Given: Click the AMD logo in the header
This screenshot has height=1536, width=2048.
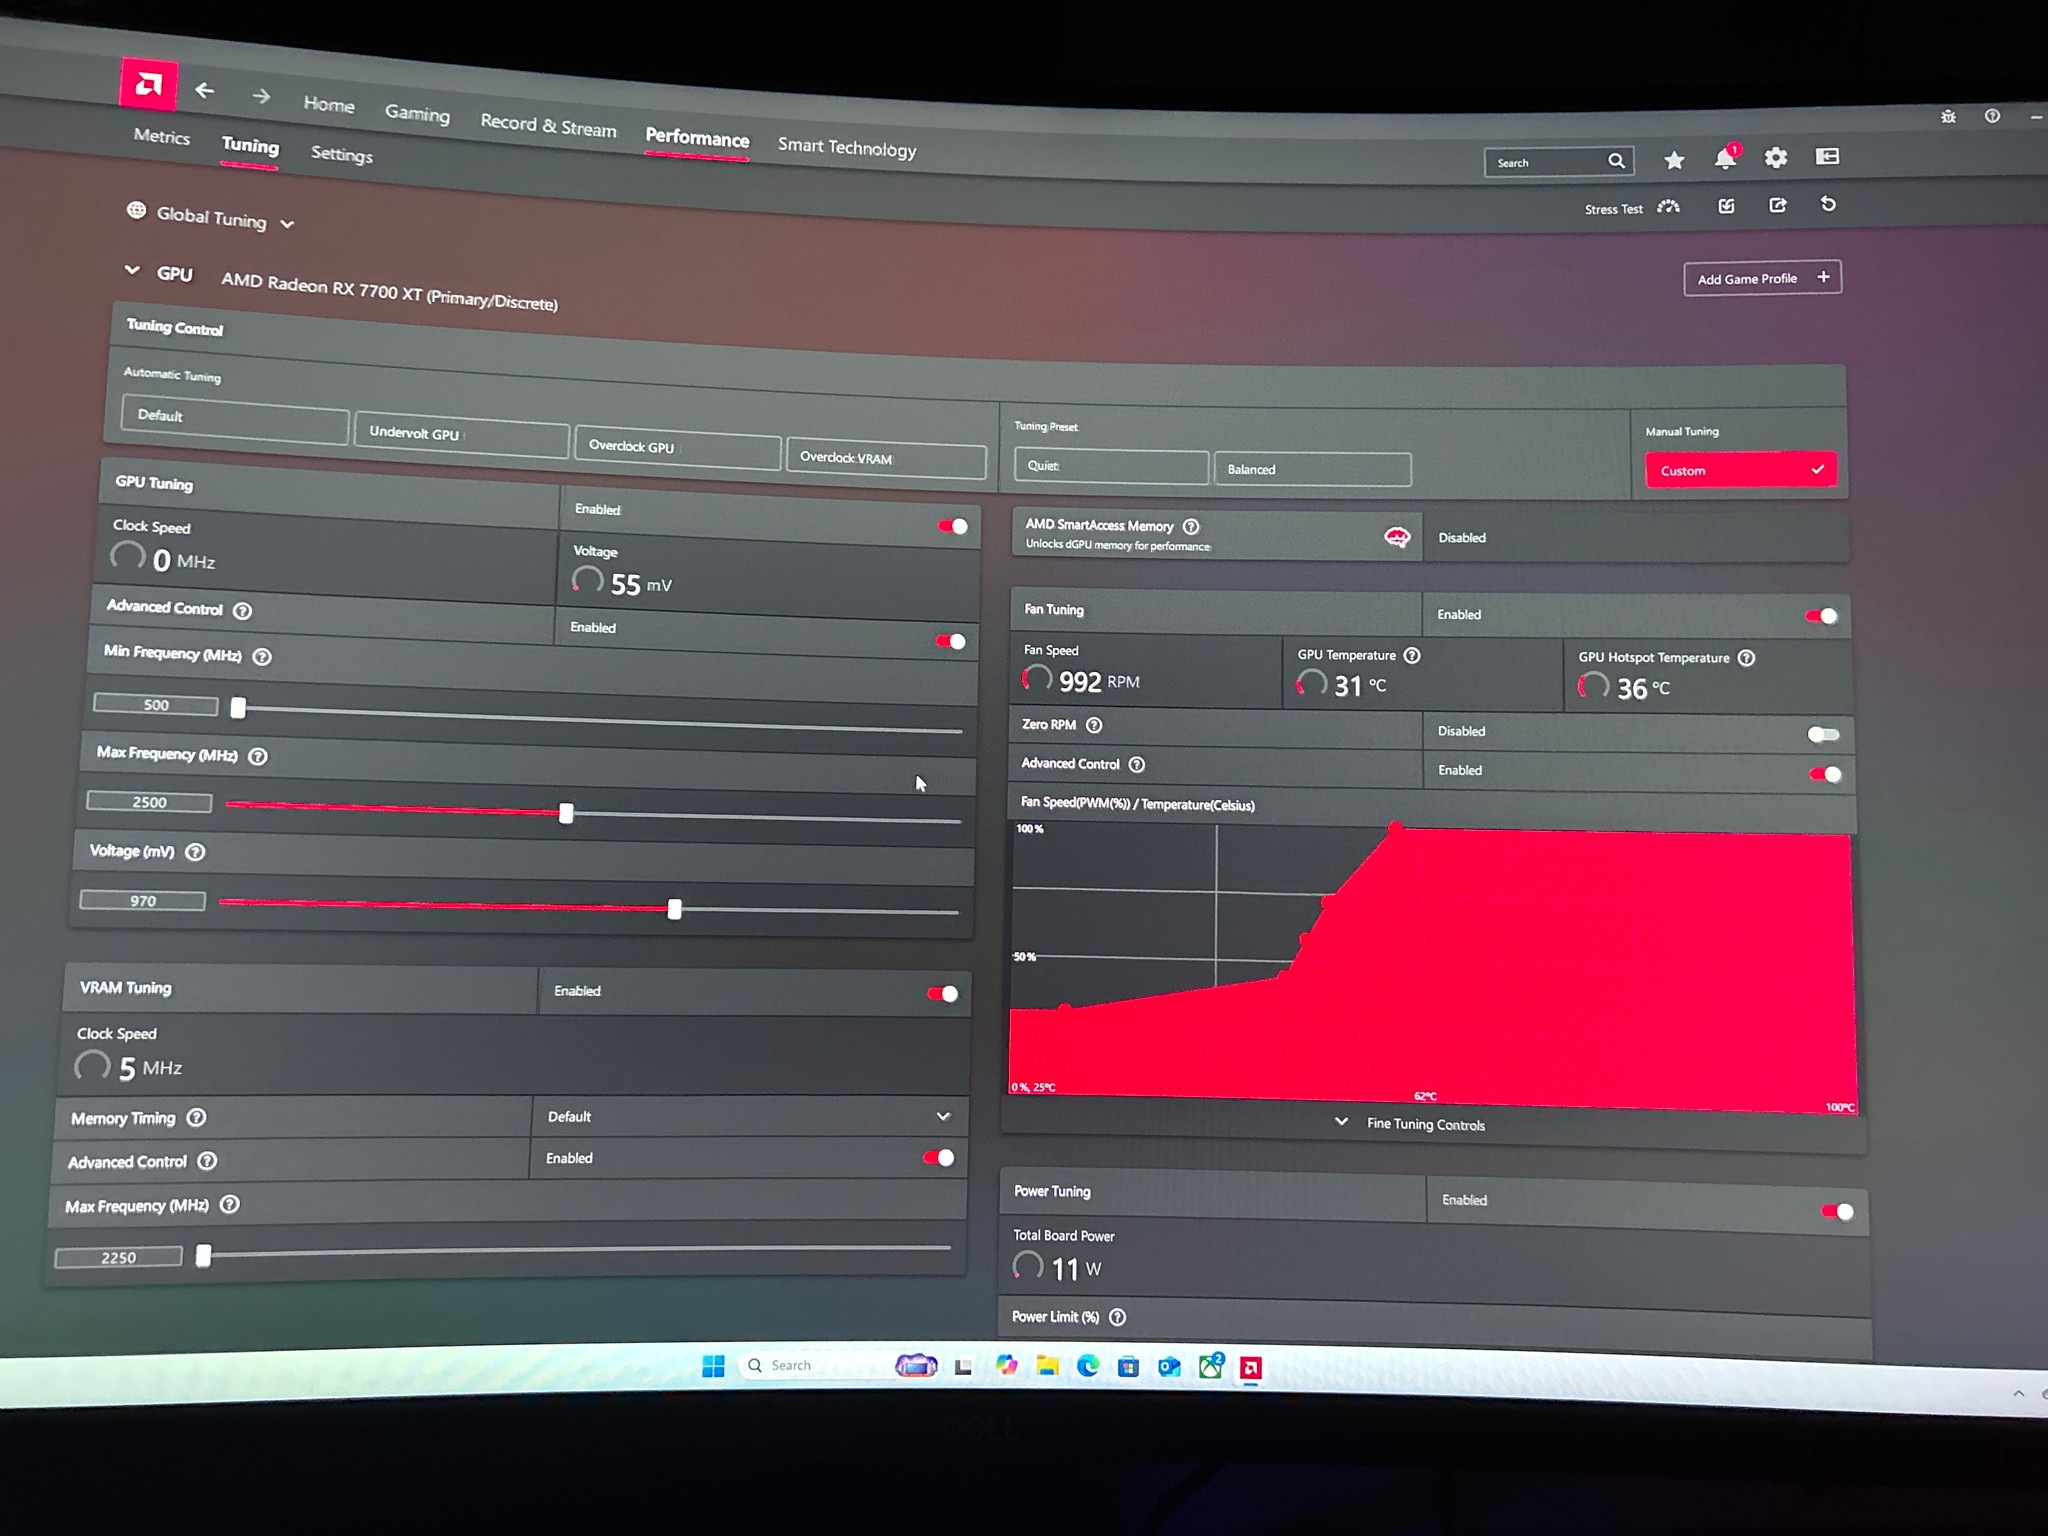Looking at the screenshot, I should (x=149, y=84).
